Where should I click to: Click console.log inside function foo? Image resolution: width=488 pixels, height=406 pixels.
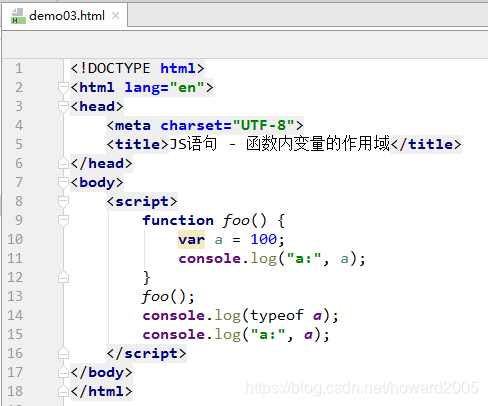(x=228, y=259)
